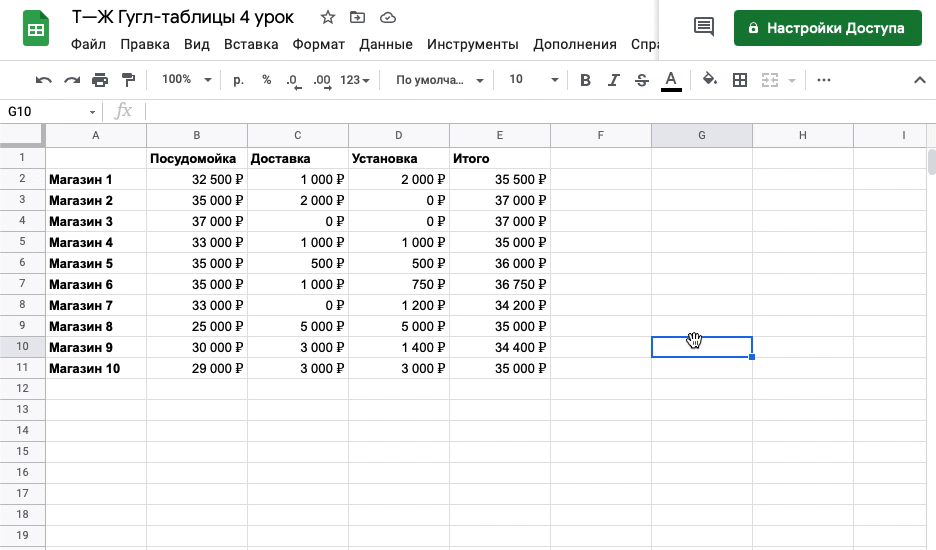Viewport: 936px width, 550px height.
Task: Apply percent format
Action: [266, 80]
